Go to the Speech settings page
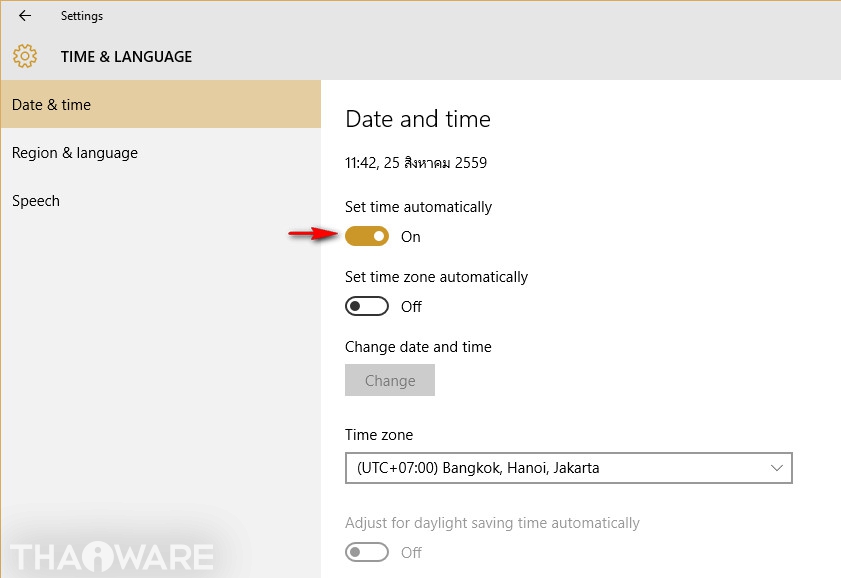841x578 pixels. point(36,201)
